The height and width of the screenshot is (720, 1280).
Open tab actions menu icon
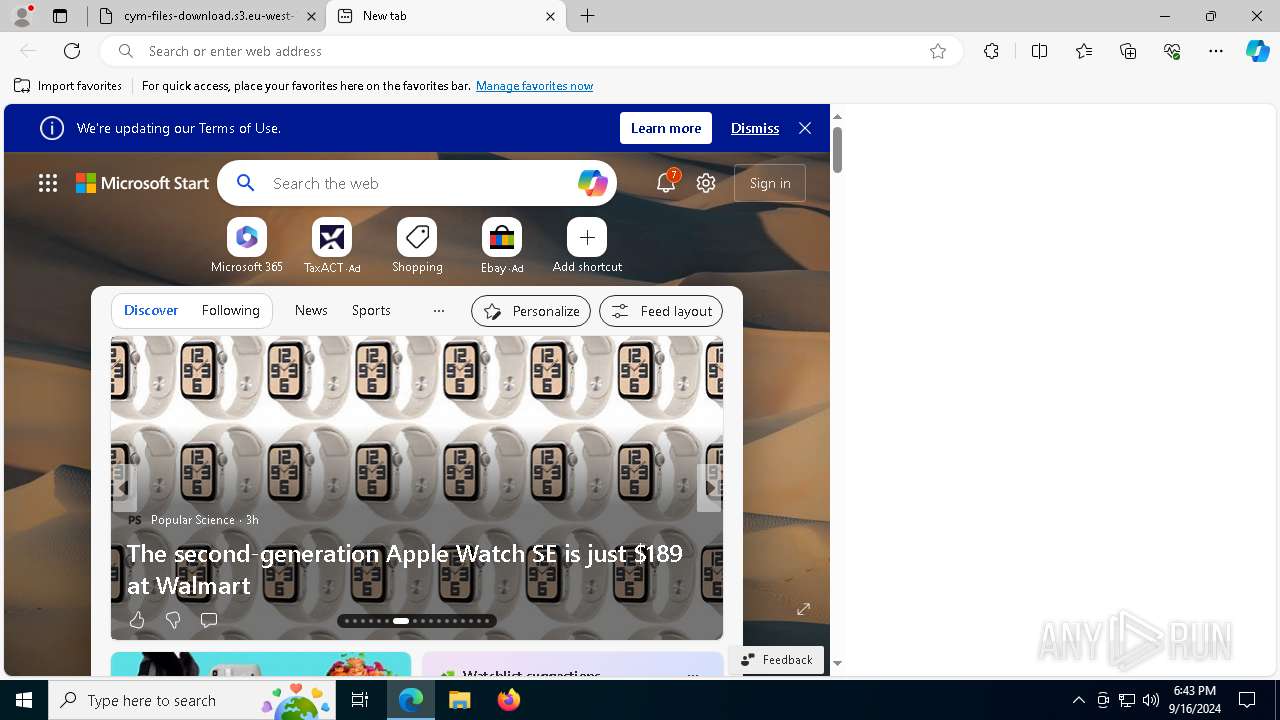pyautogui.click(x=60, y=16)
